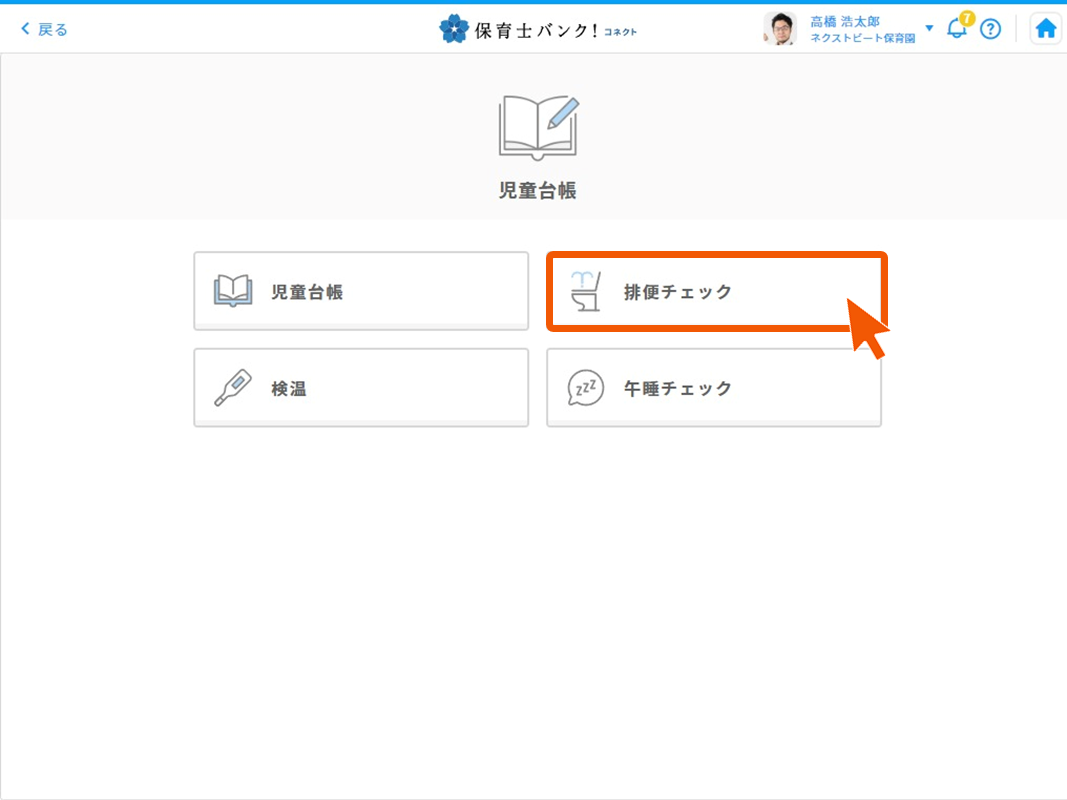Screen dimensions: 1067x800
Task: Select the 排便チェック label text
Action: pyautogui.click(x=678, y=292)
